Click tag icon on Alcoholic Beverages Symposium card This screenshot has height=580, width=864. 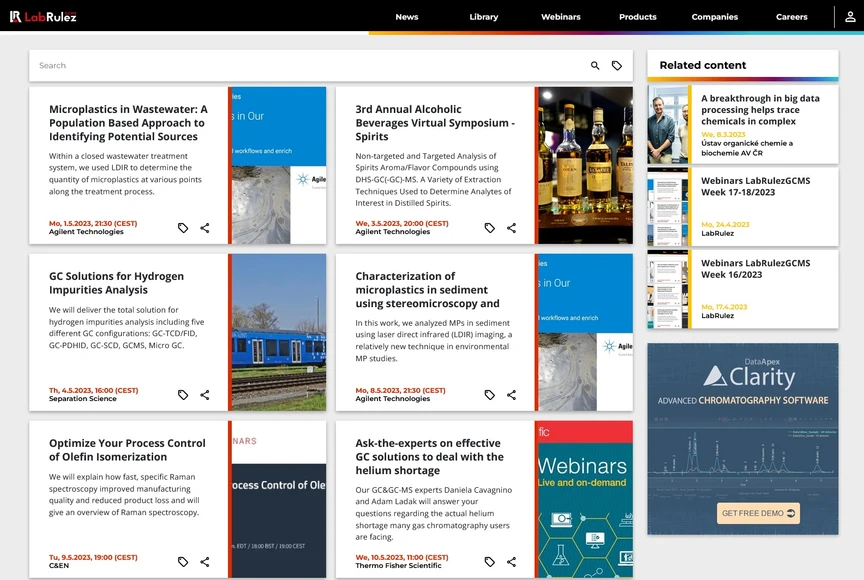pyautogui.click(x=489, y=228)
